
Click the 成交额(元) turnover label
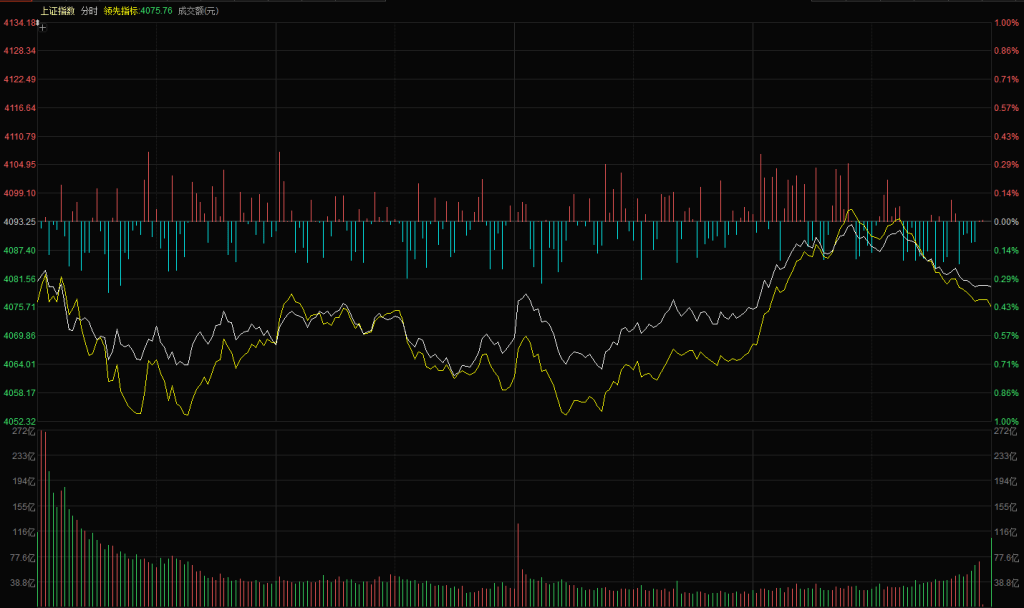pos(198,10)
